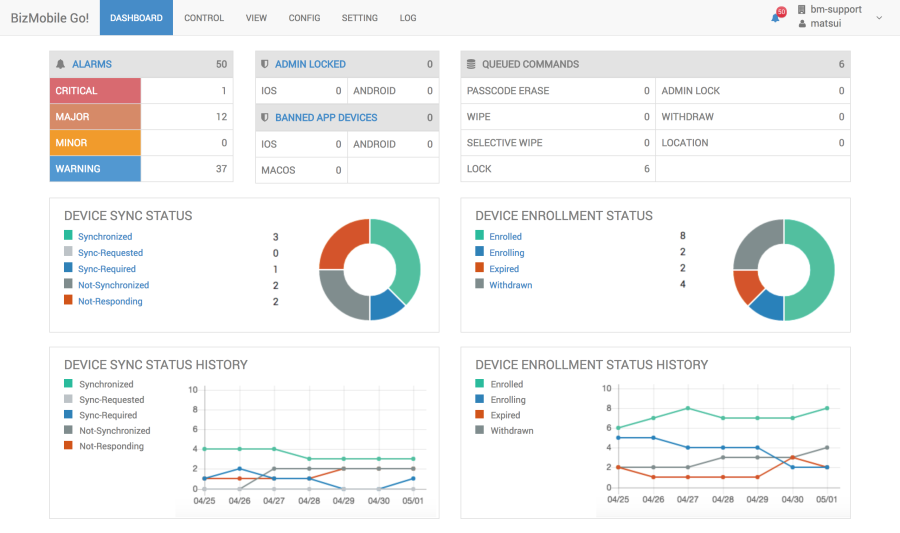Open the Synchronized devices link

105,236
